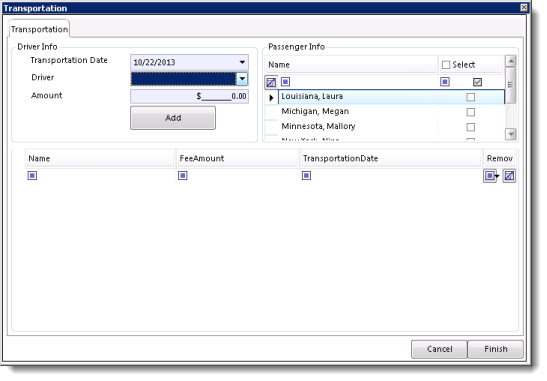This screenshot has height=381, width=547.
Task: Click the lower grid Name column header
Action: [100, 158]
